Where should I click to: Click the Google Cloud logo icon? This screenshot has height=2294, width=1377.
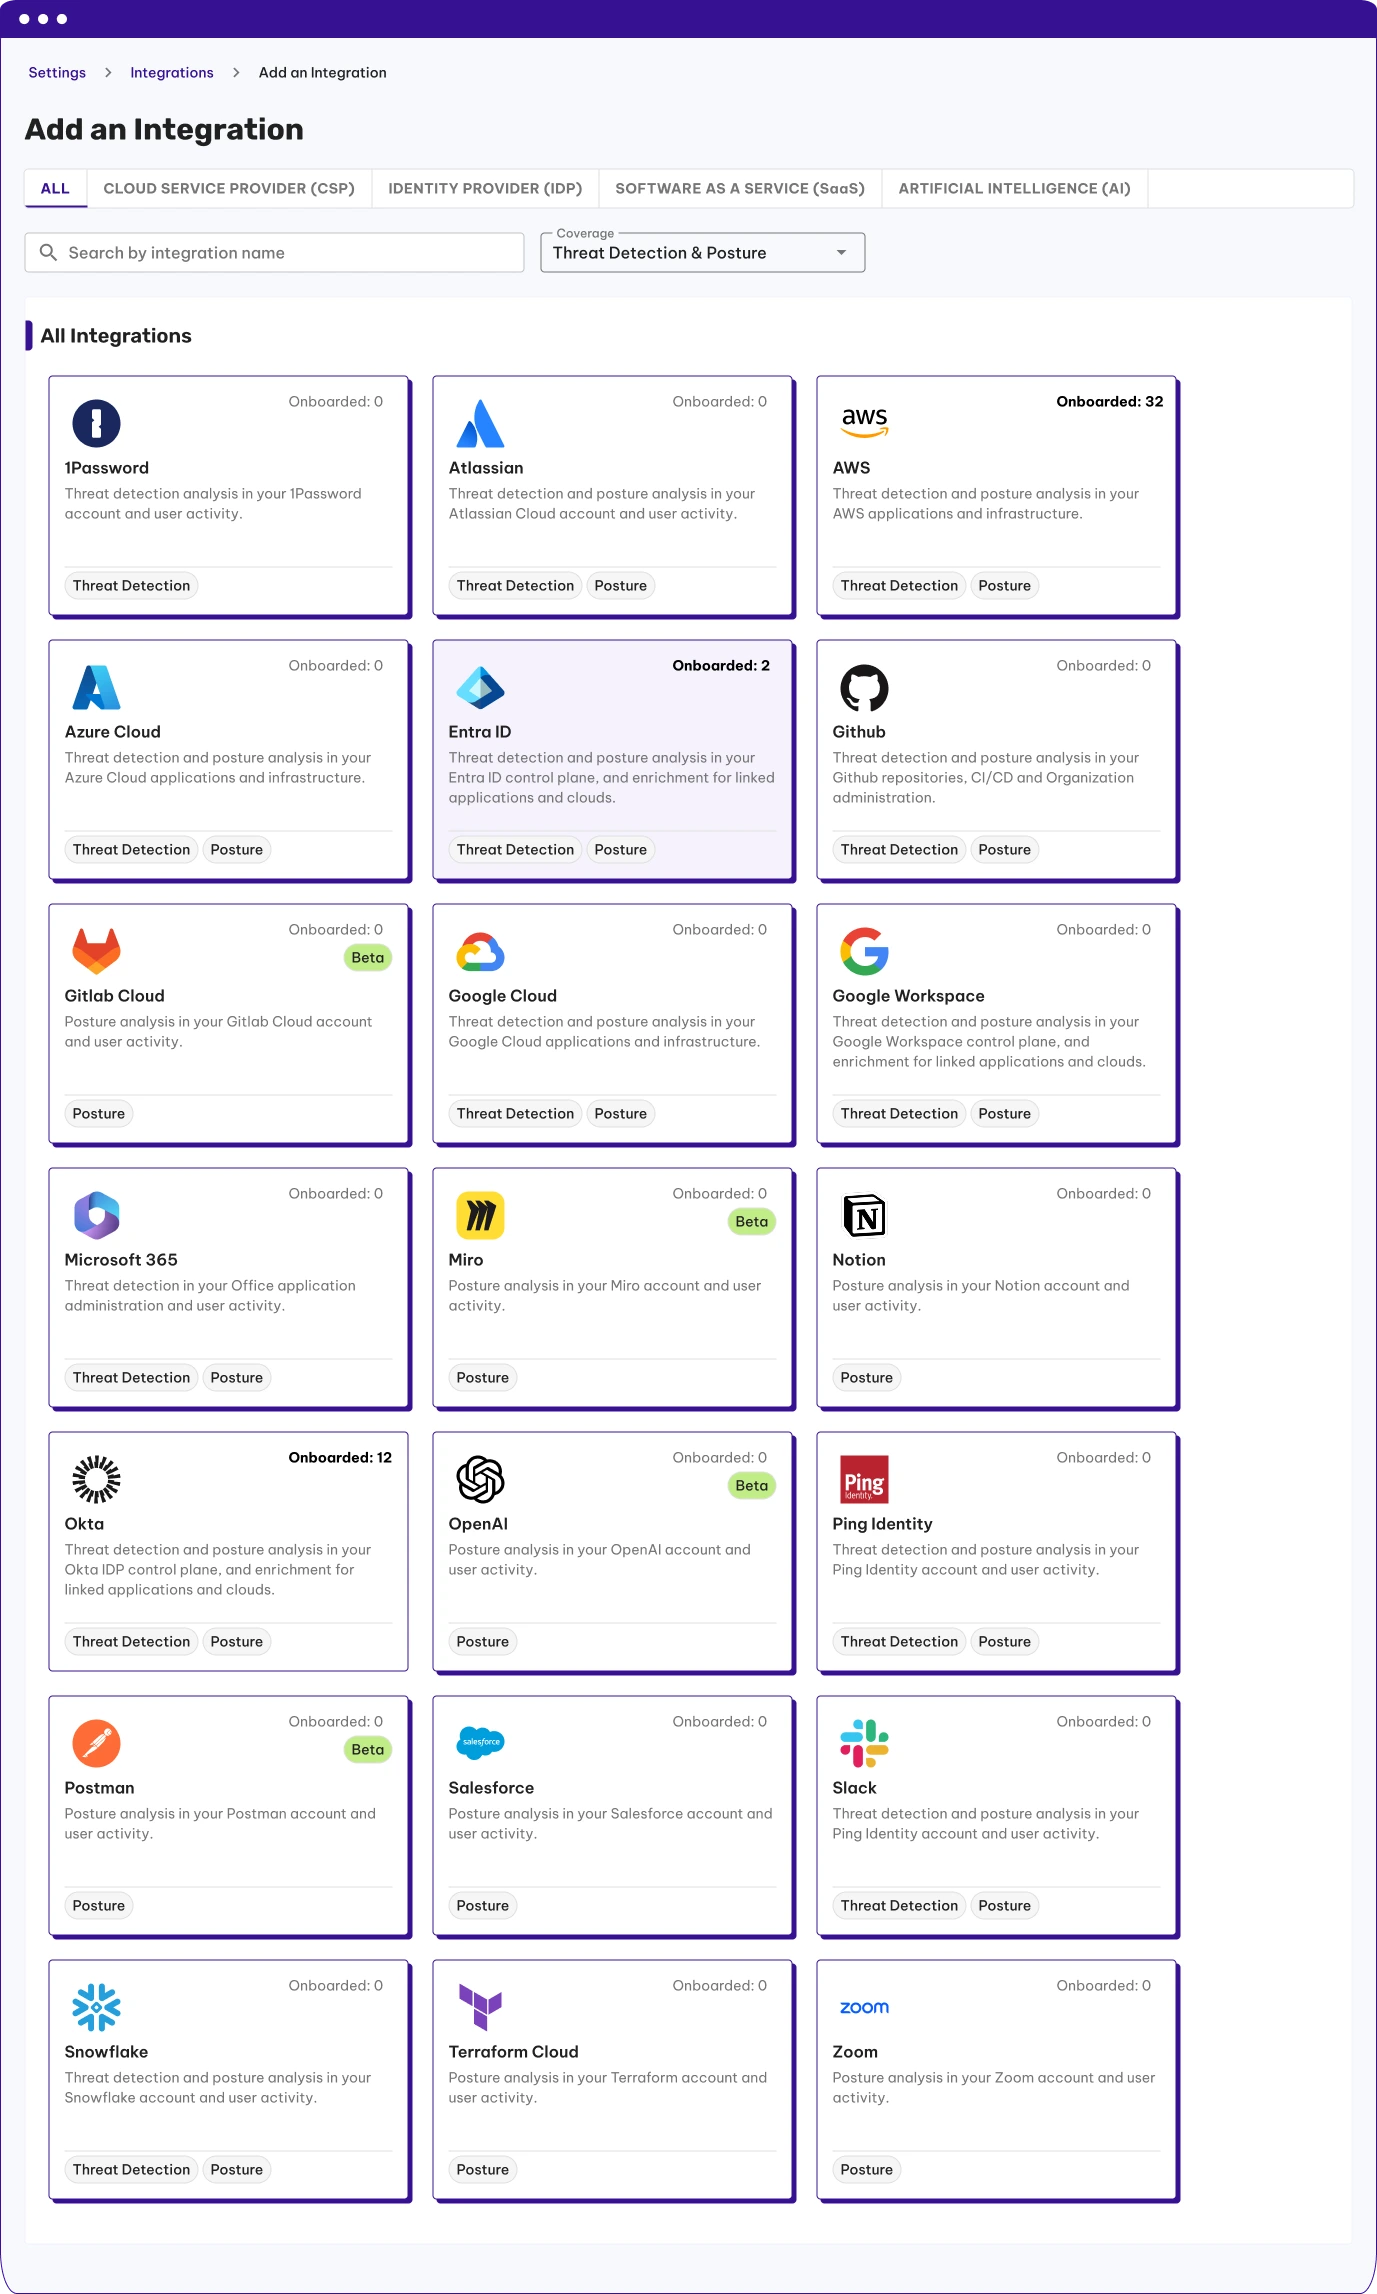(x=480, y=952)
